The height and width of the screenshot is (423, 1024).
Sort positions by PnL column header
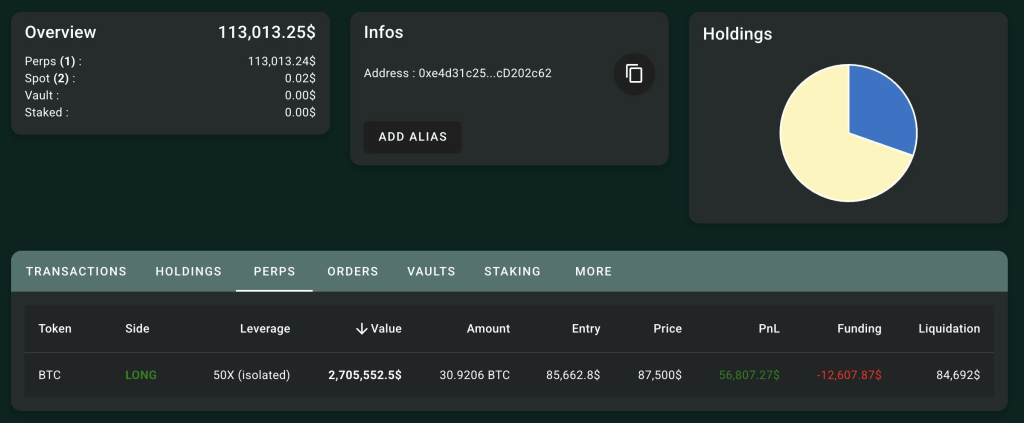click(768, 328)
